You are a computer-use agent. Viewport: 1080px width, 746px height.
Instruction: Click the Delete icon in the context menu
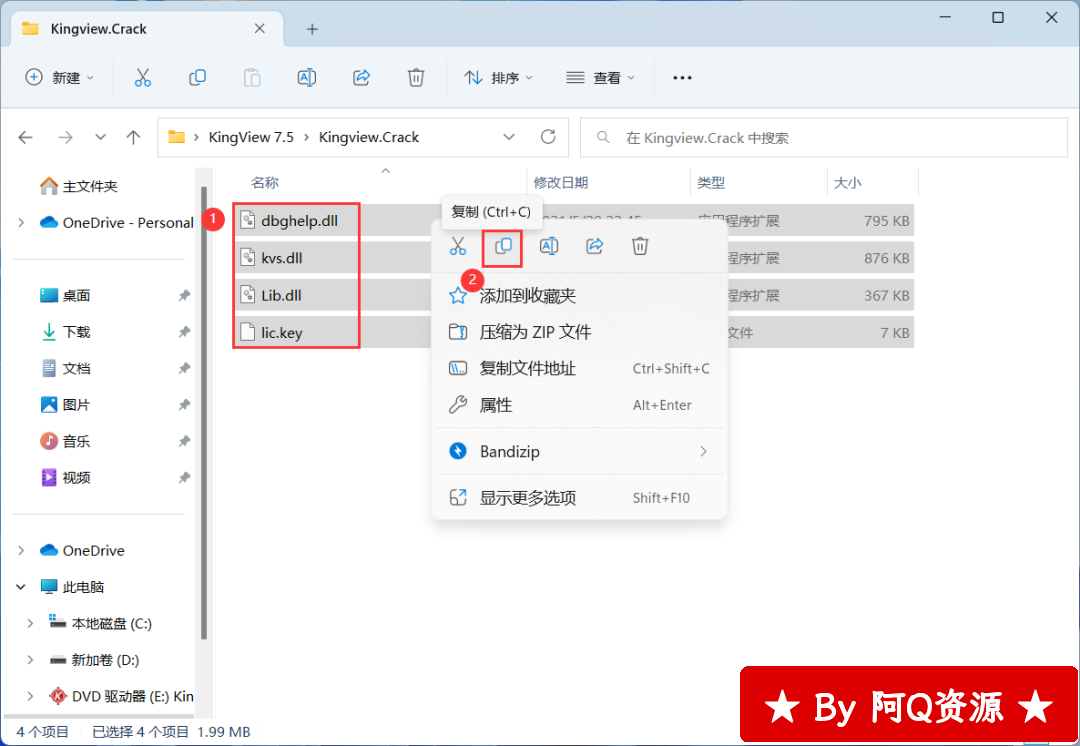coord(640,246)
